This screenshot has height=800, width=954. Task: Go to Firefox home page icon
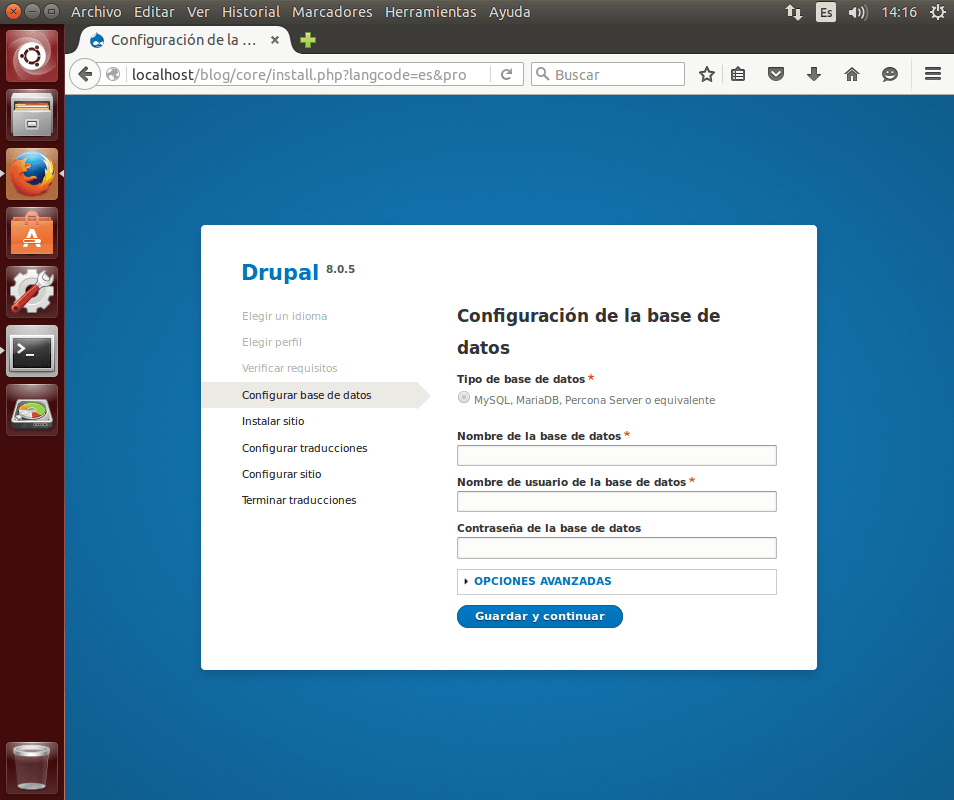[852, 74]
